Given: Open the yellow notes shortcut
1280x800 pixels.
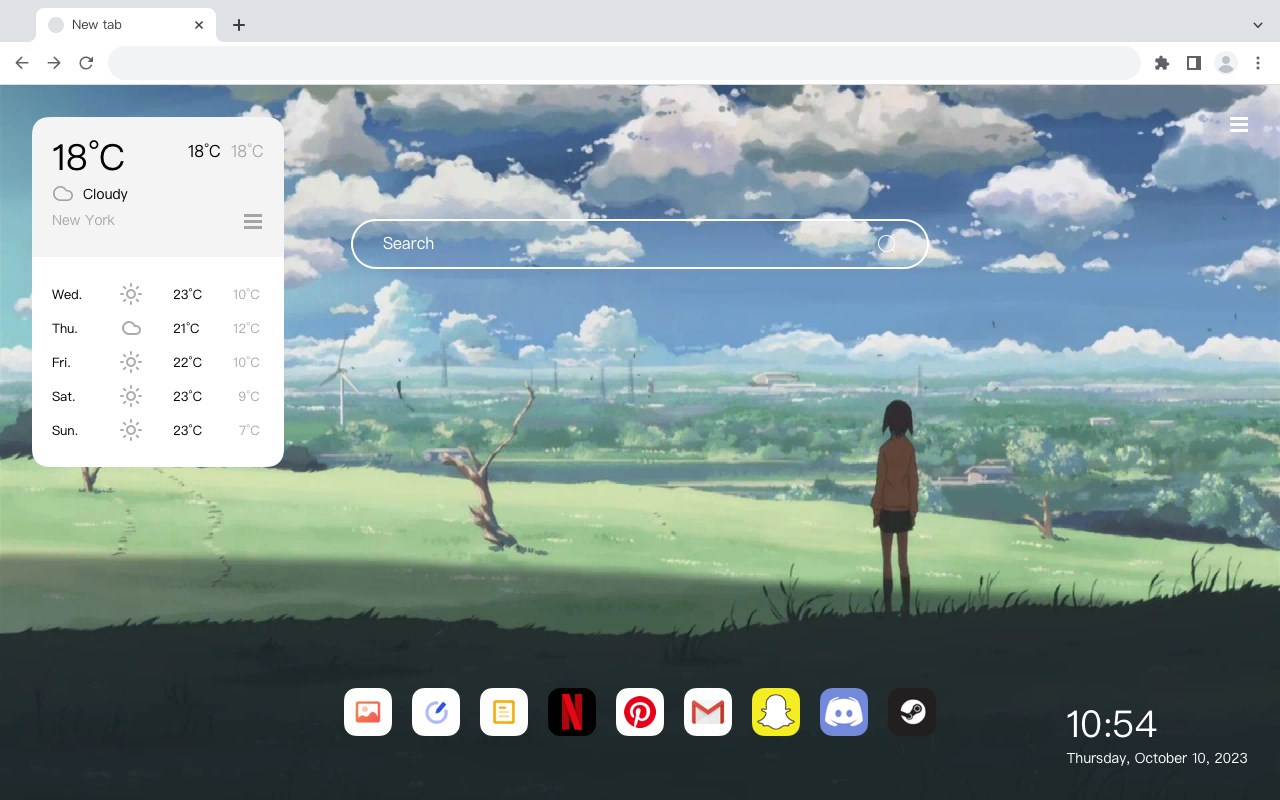Looking at the screenshot, I should (x=504, y=712).
